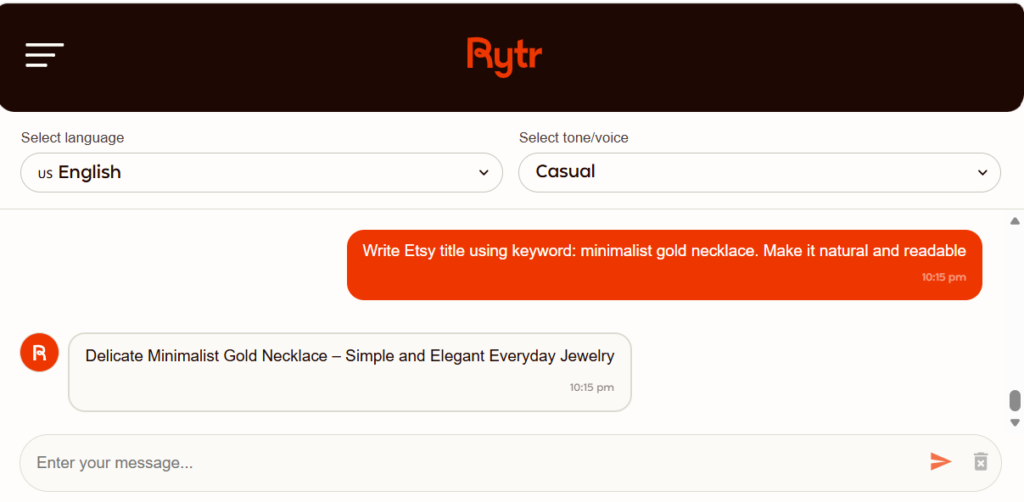Click the scroll up arrow in the chat
Image resolution: width=1024 pixels, height=502 pixels.
1015,221
